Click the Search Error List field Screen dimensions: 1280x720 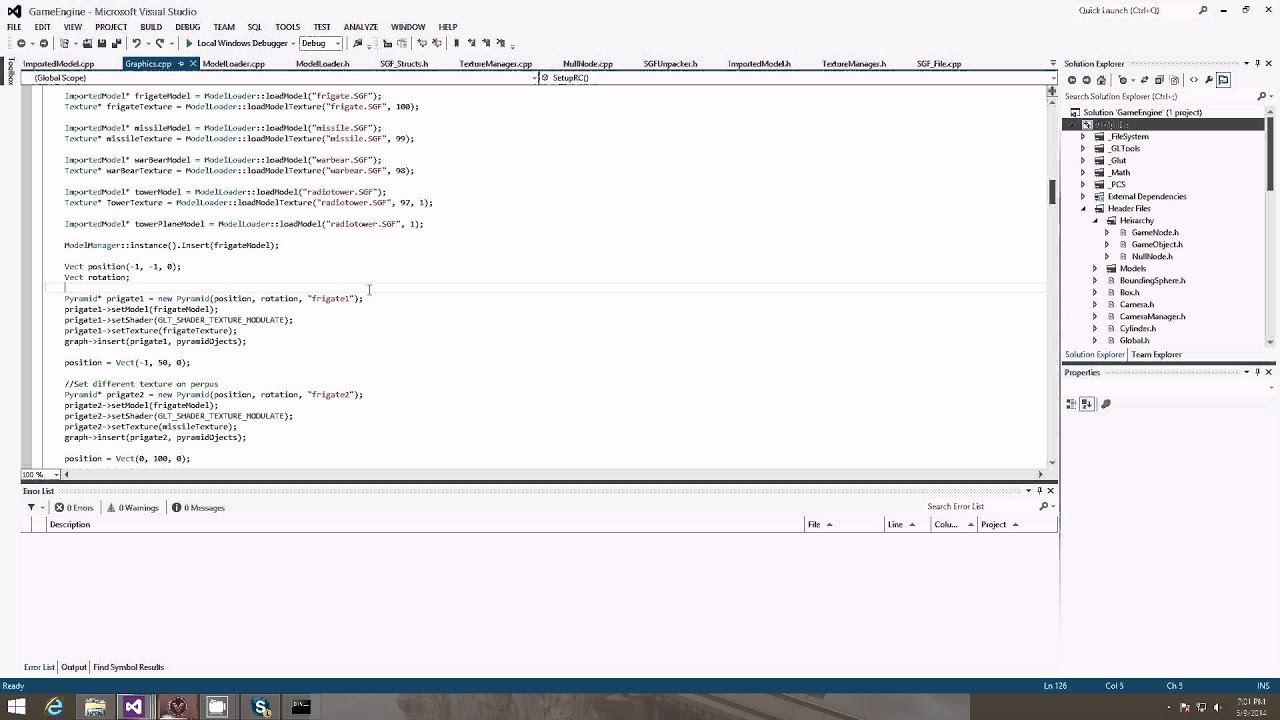[x=982, y=507]
